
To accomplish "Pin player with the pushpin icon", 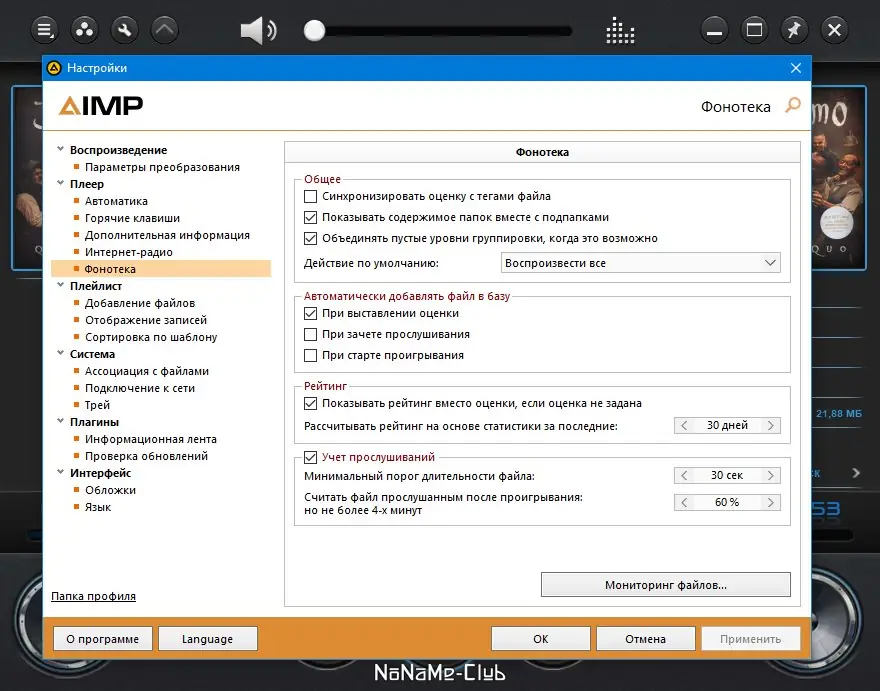I will [x=794, y=30].
